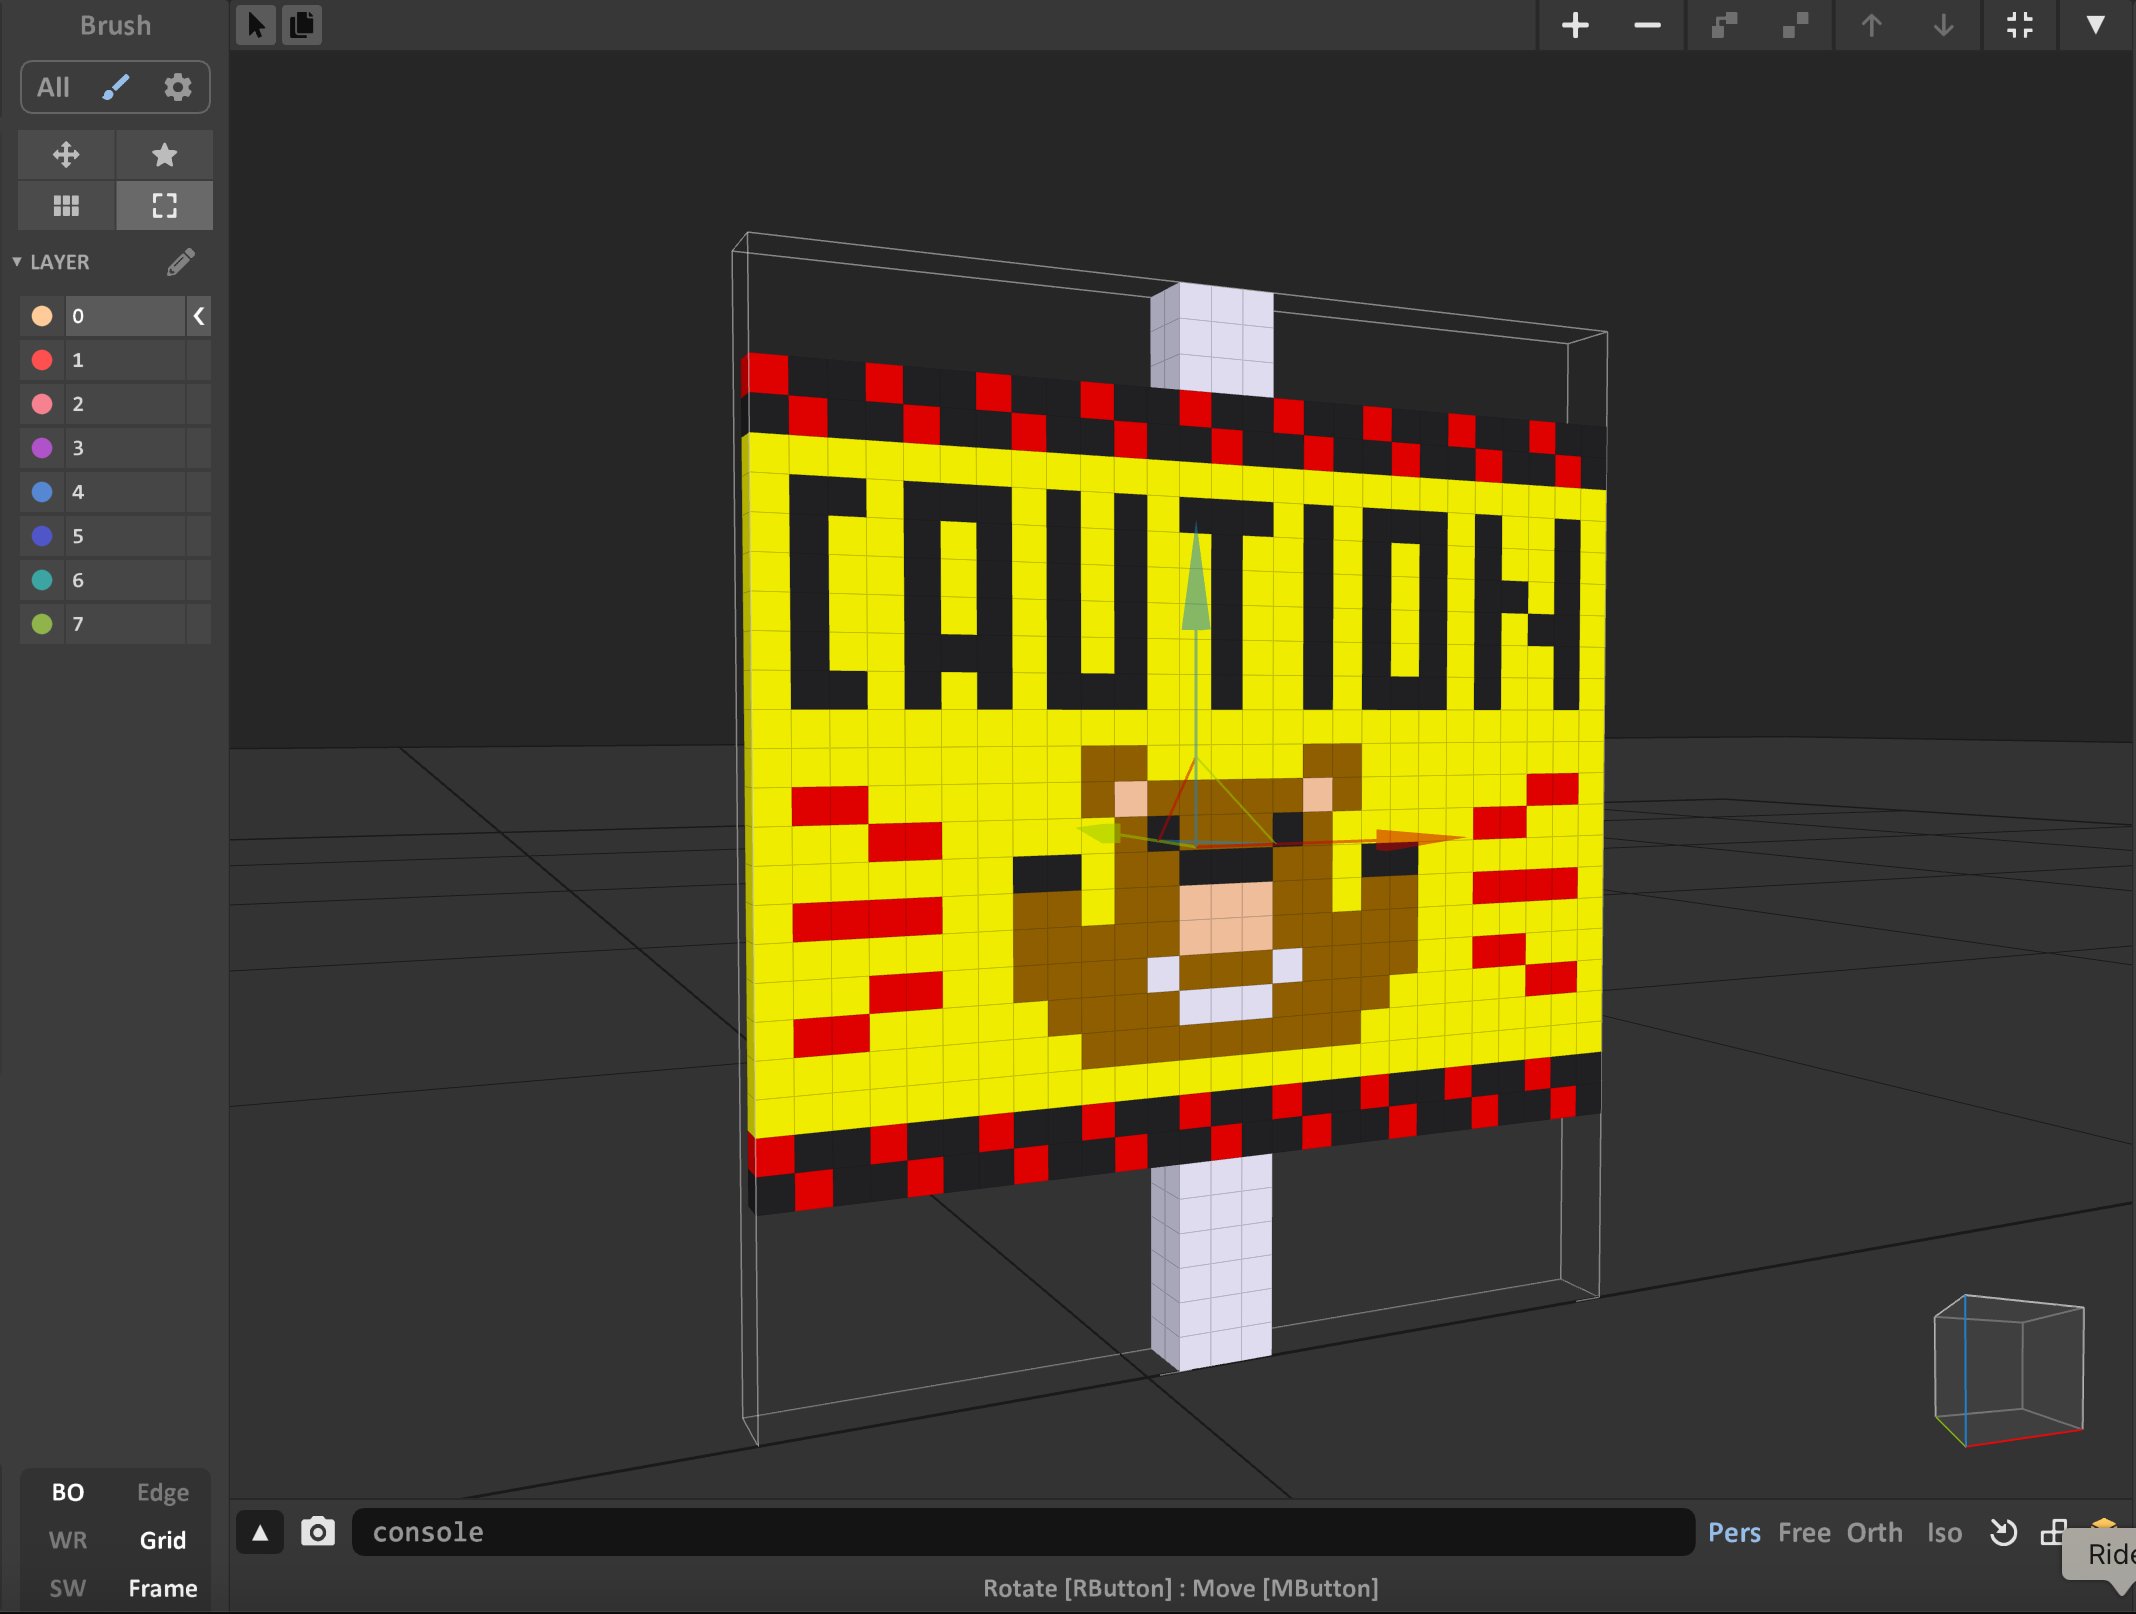Click the indigo color dot of layer 5
The height and width of the screenshot is (1614, 2136).
(x=42, y=536)
